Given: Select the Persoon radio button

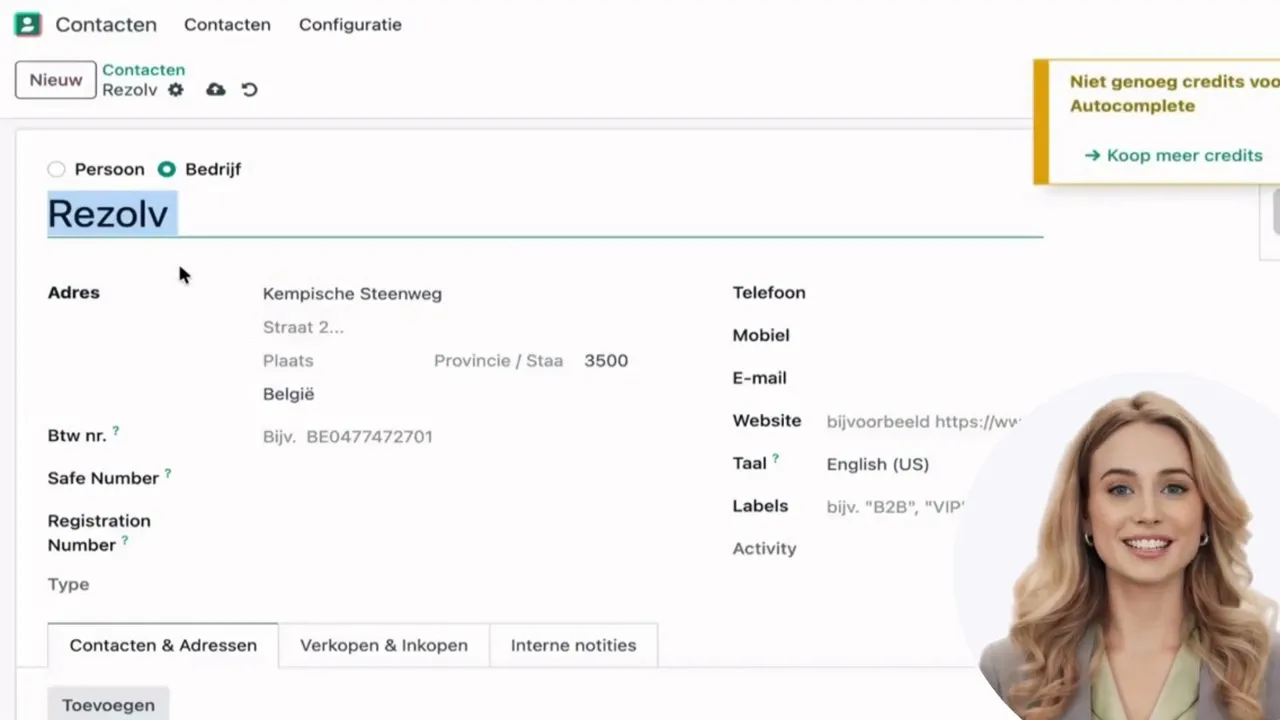Looking at the screenshot, I should [x=56, y=169].
